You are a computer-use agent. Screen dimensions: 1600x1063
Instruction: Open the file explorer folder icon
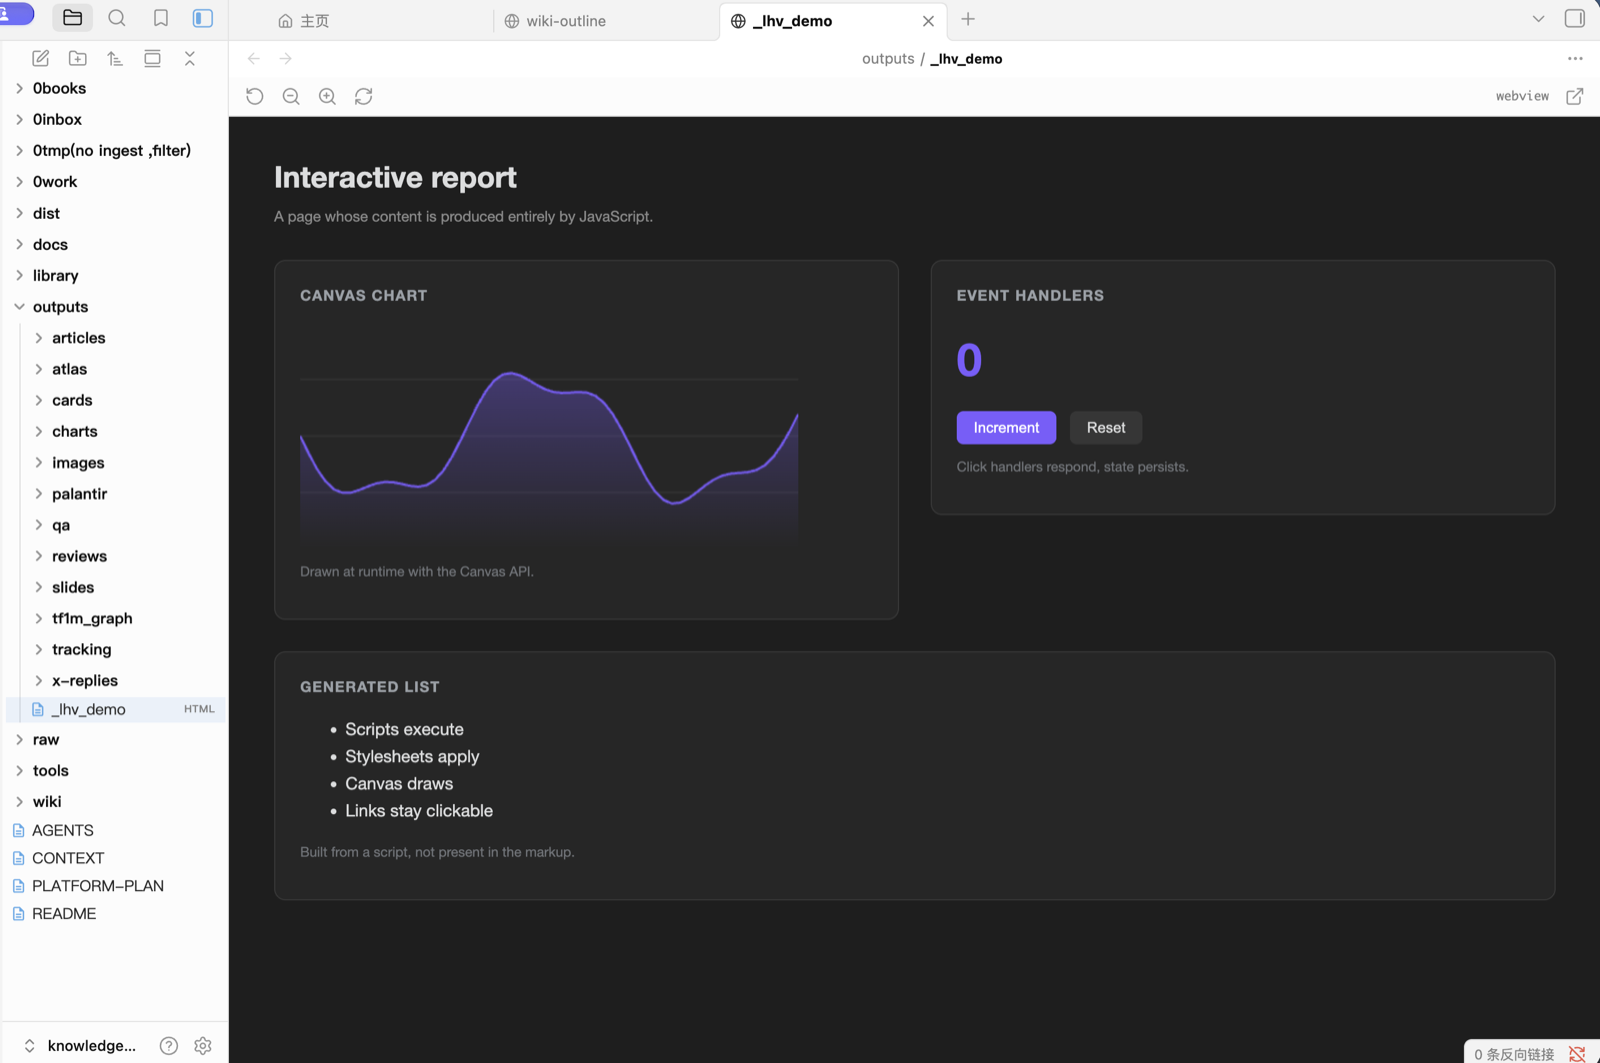click(72, 18)
